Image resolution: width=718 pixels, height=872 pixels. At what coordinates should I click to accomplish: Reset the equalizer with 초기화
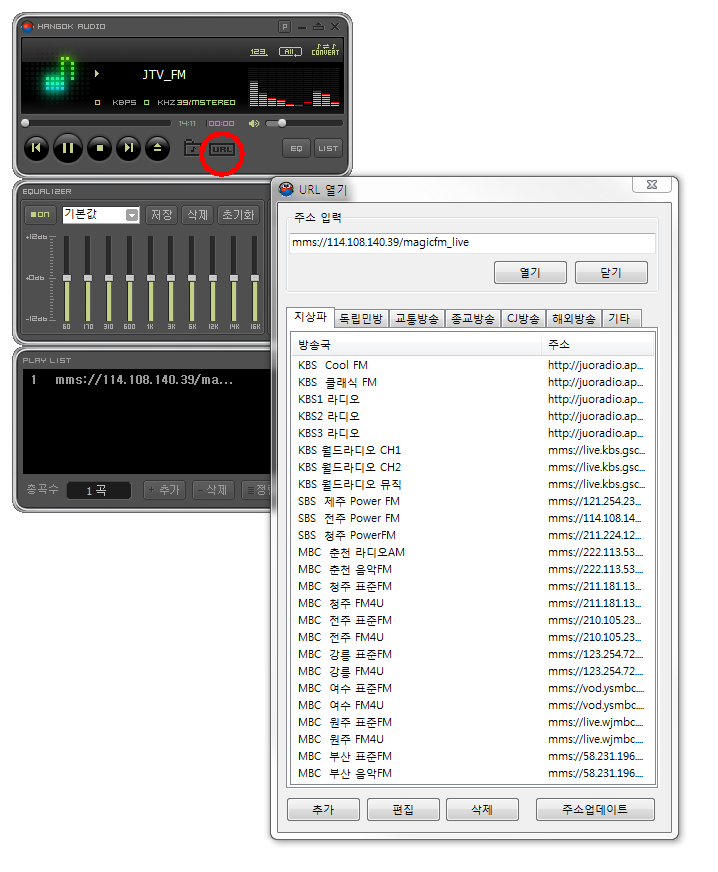tap(238, 215)
